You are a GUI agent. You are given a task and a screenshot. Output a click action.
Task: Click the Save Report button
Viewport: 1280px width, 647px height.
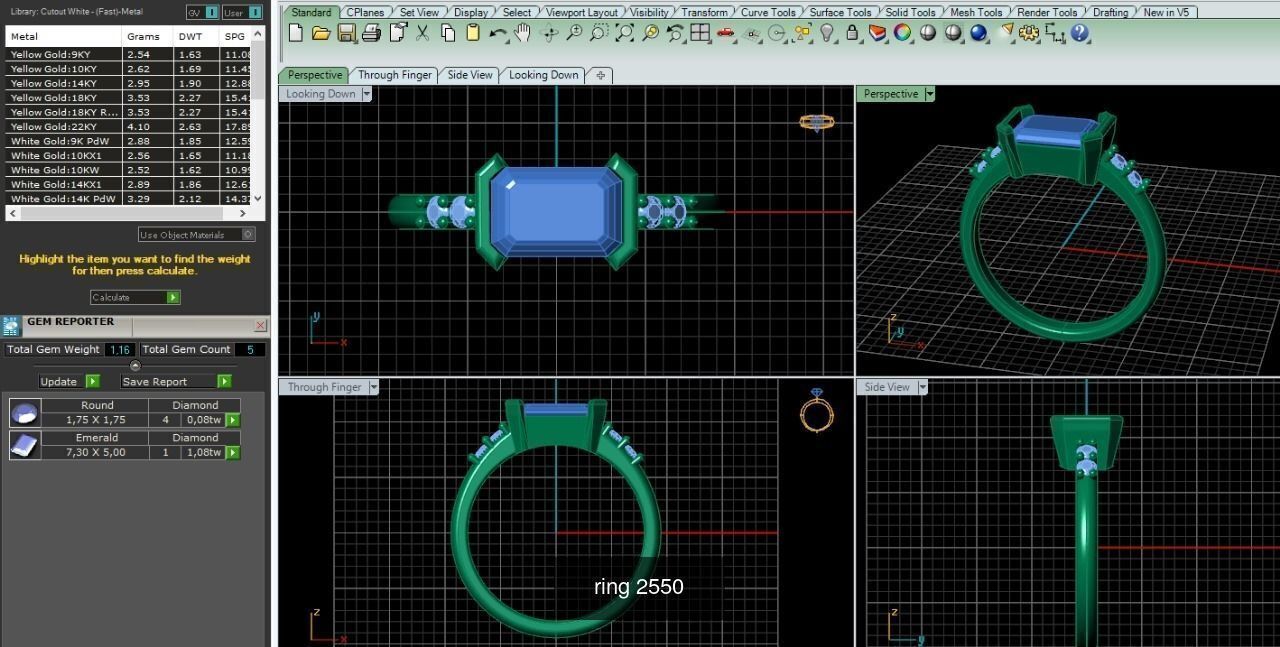point(176,381)
